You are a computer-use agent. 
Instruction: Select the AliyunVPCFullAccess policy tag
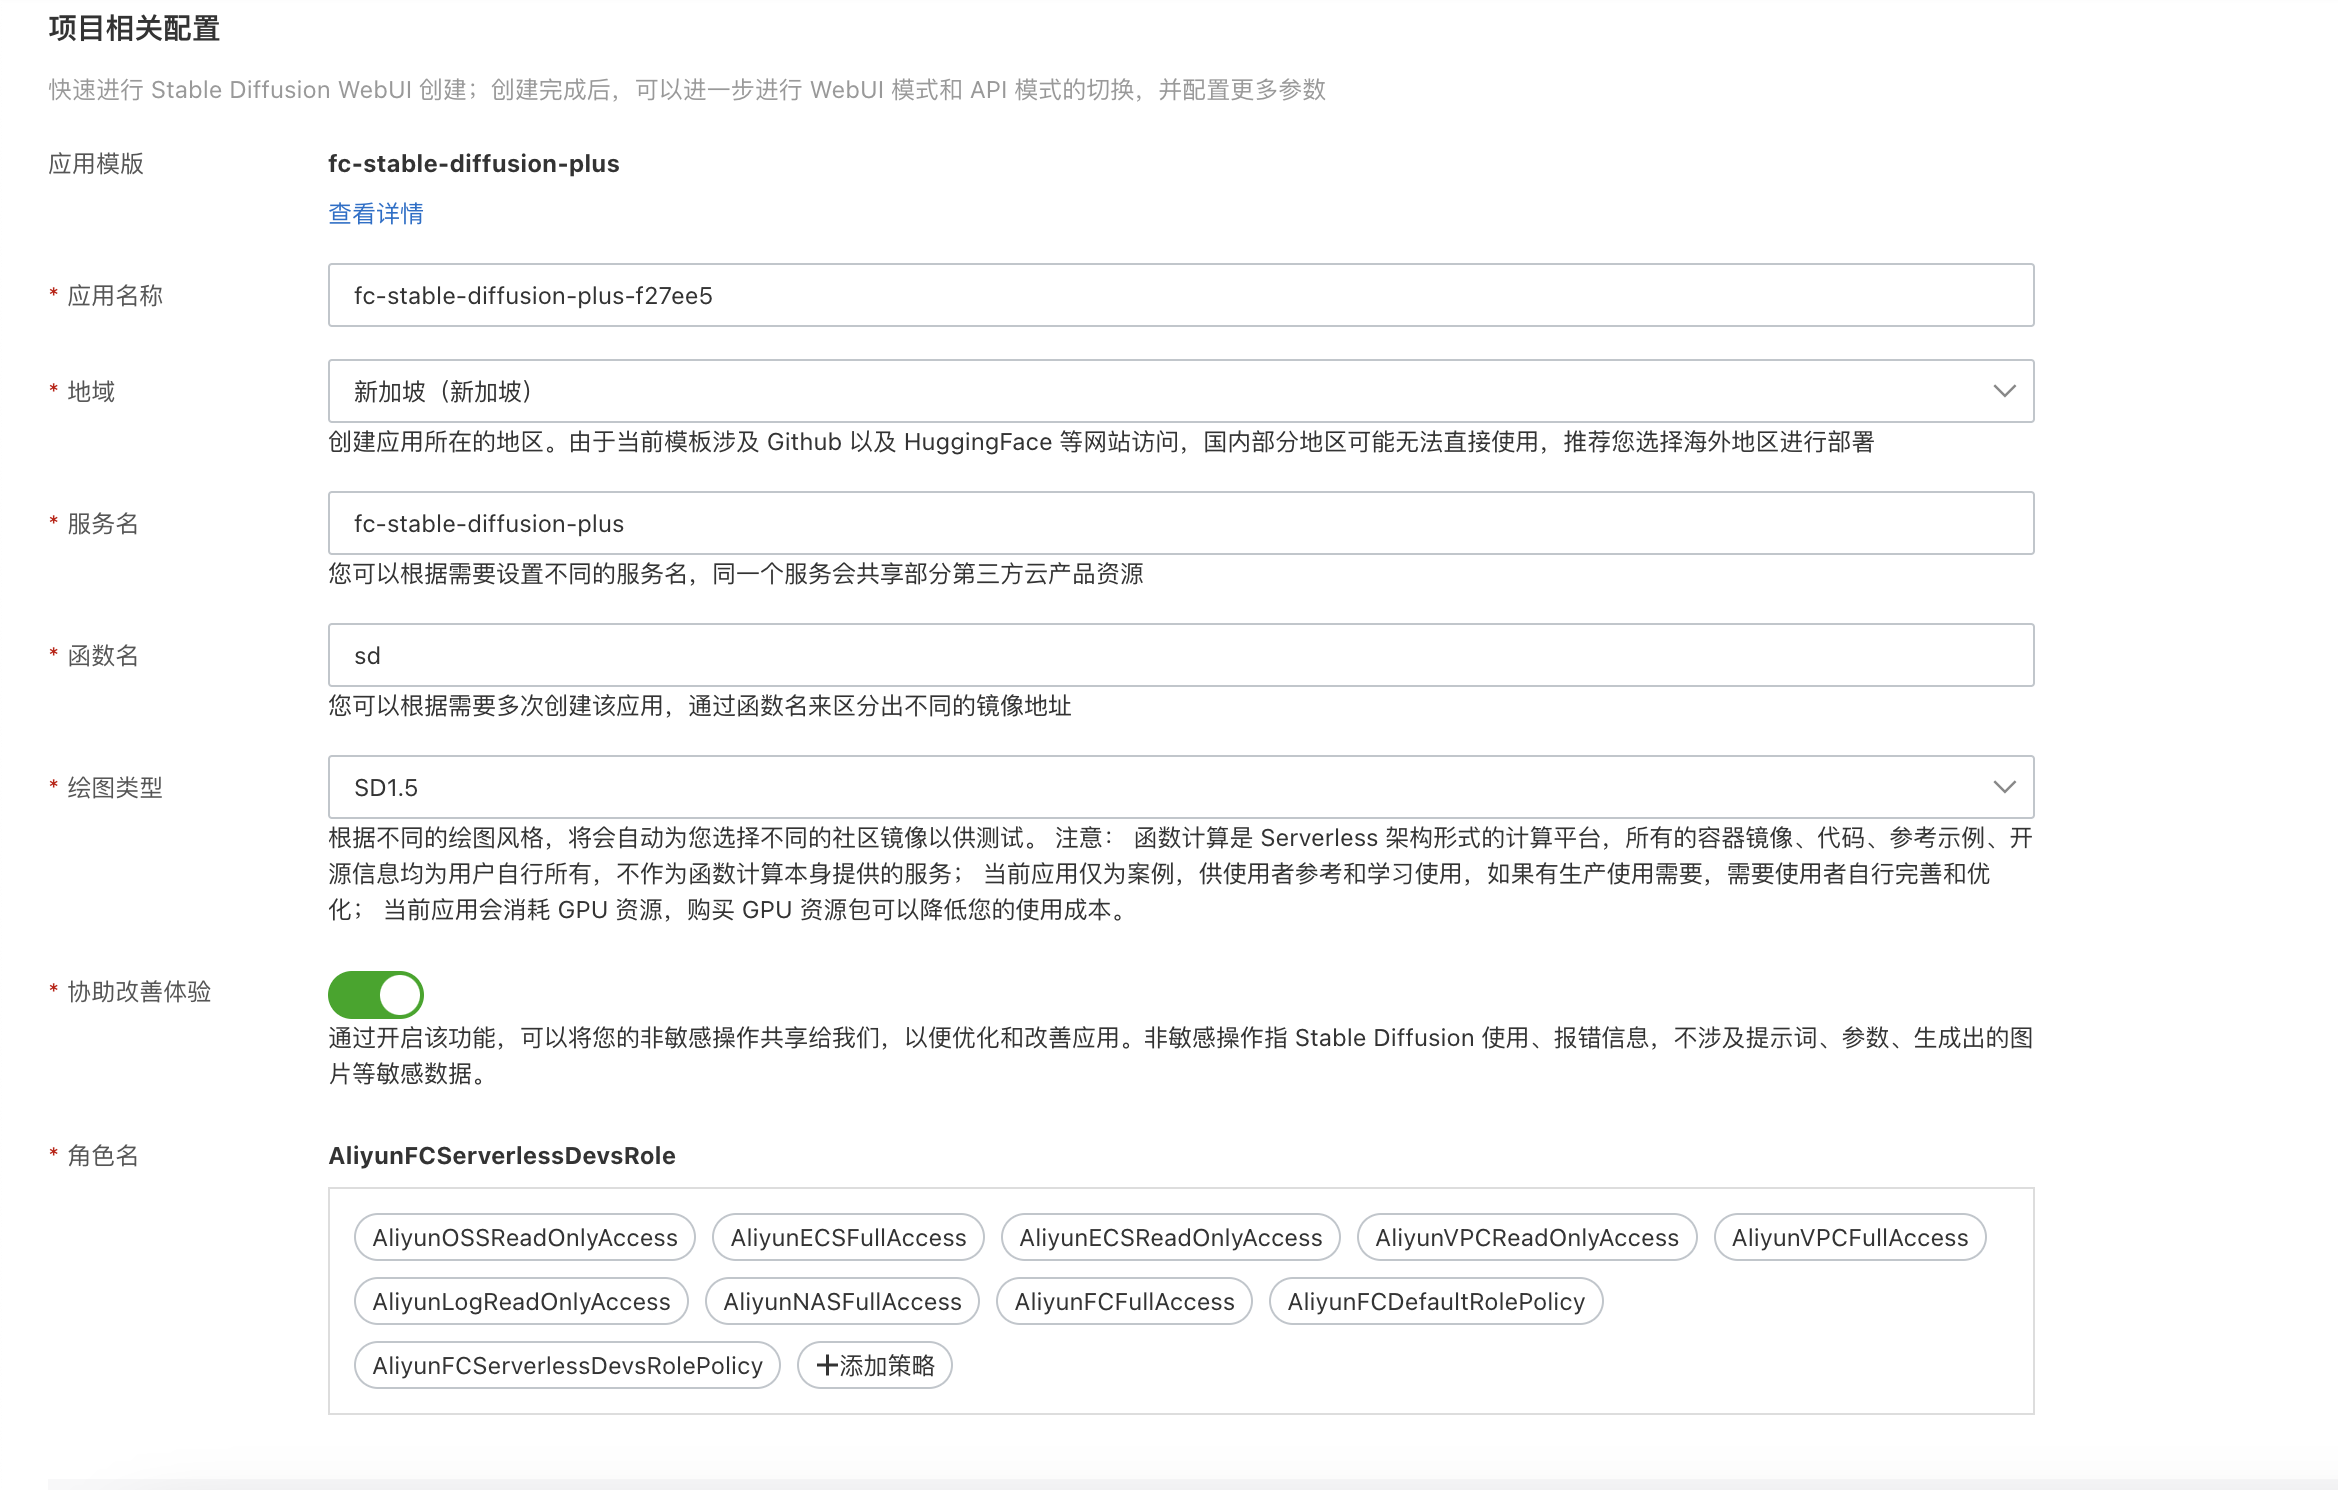(x=1849, y=1237)
